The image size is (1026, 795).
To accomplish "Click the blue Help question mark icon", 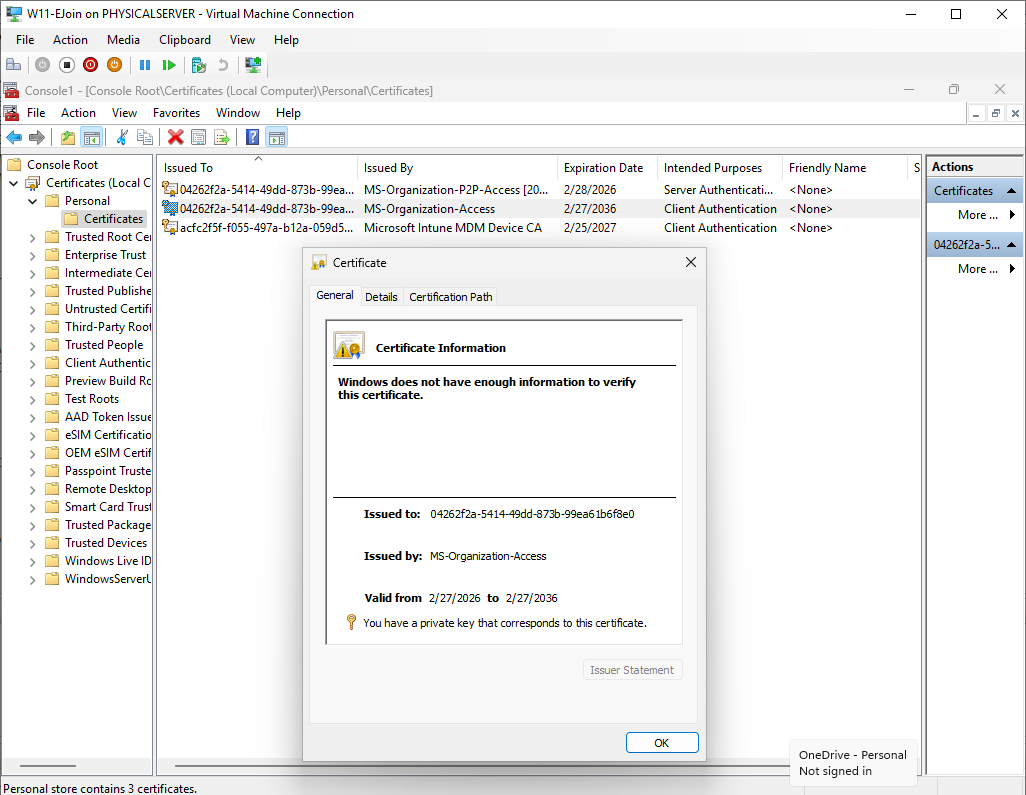I will [x=253, y=137].
